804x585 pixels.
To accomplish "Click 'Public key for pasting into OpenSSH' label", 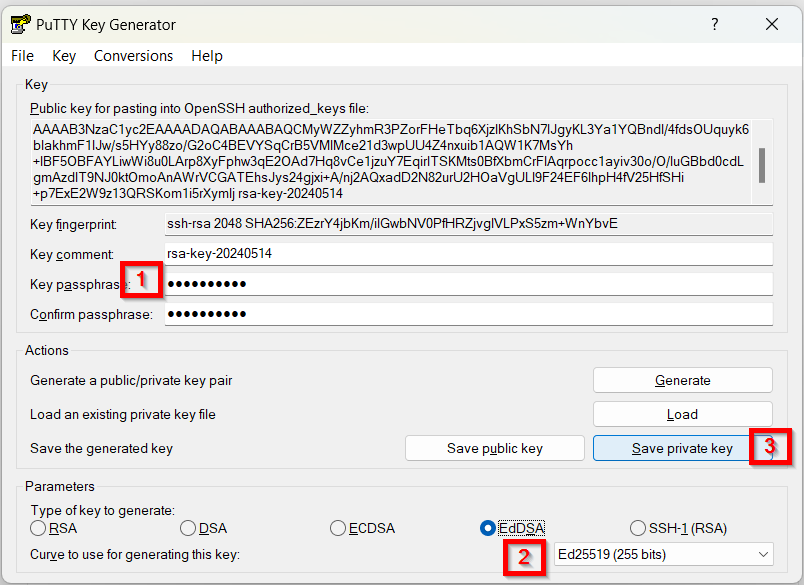I will (x=199, y=109).
